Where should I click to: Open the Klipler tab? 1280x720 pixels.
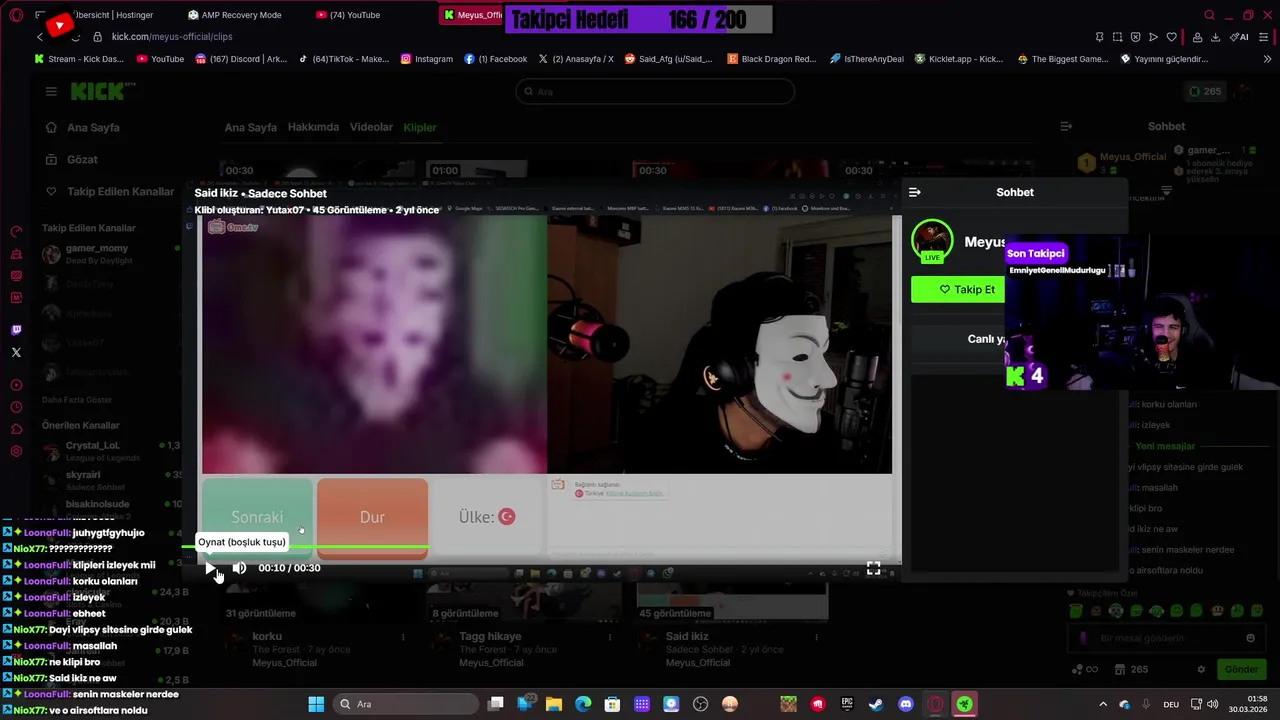[x=420, y=128]
